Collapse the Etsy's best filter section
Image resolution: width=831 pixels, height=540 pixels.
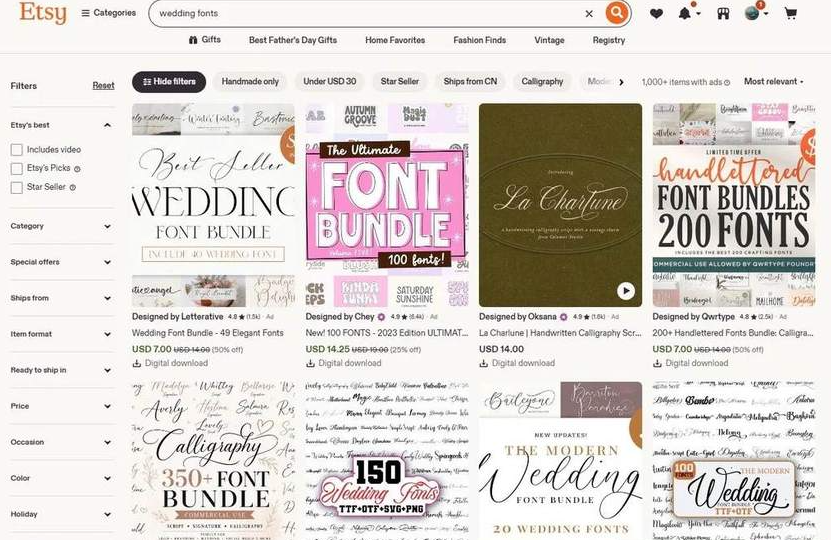(x=61, y=125)
